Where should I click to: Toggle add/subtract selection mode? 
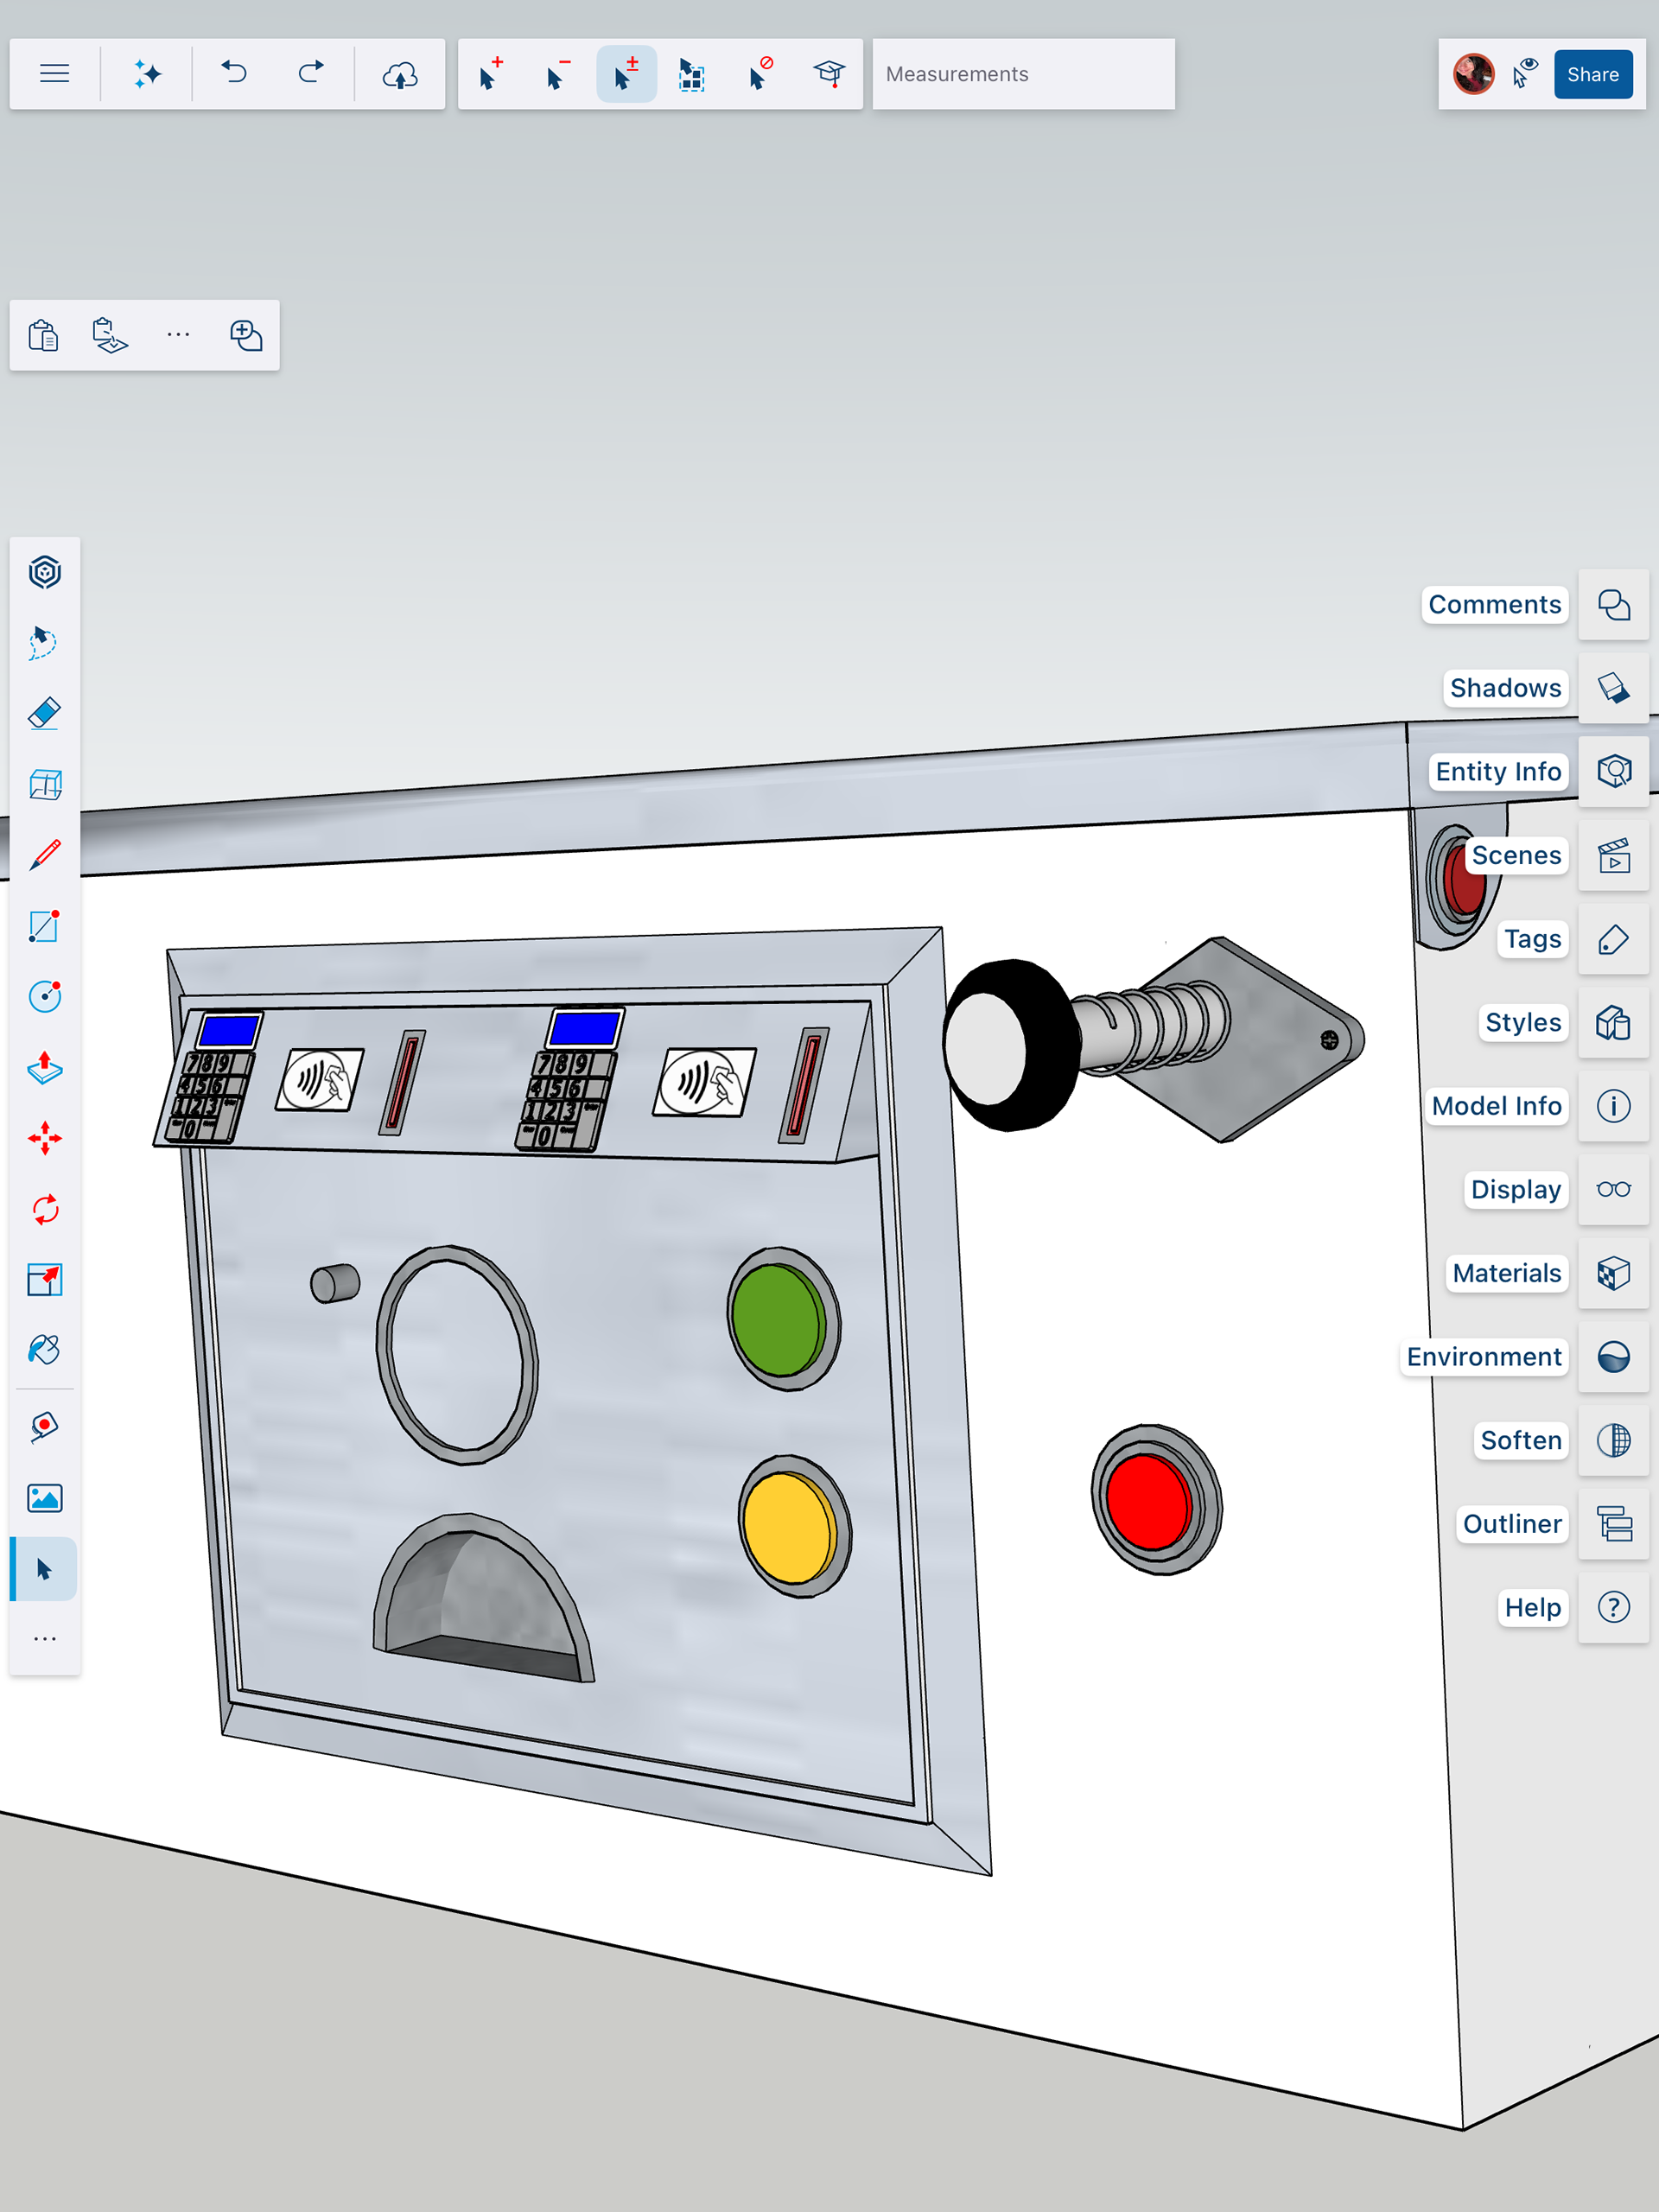(x=626, y=74)
